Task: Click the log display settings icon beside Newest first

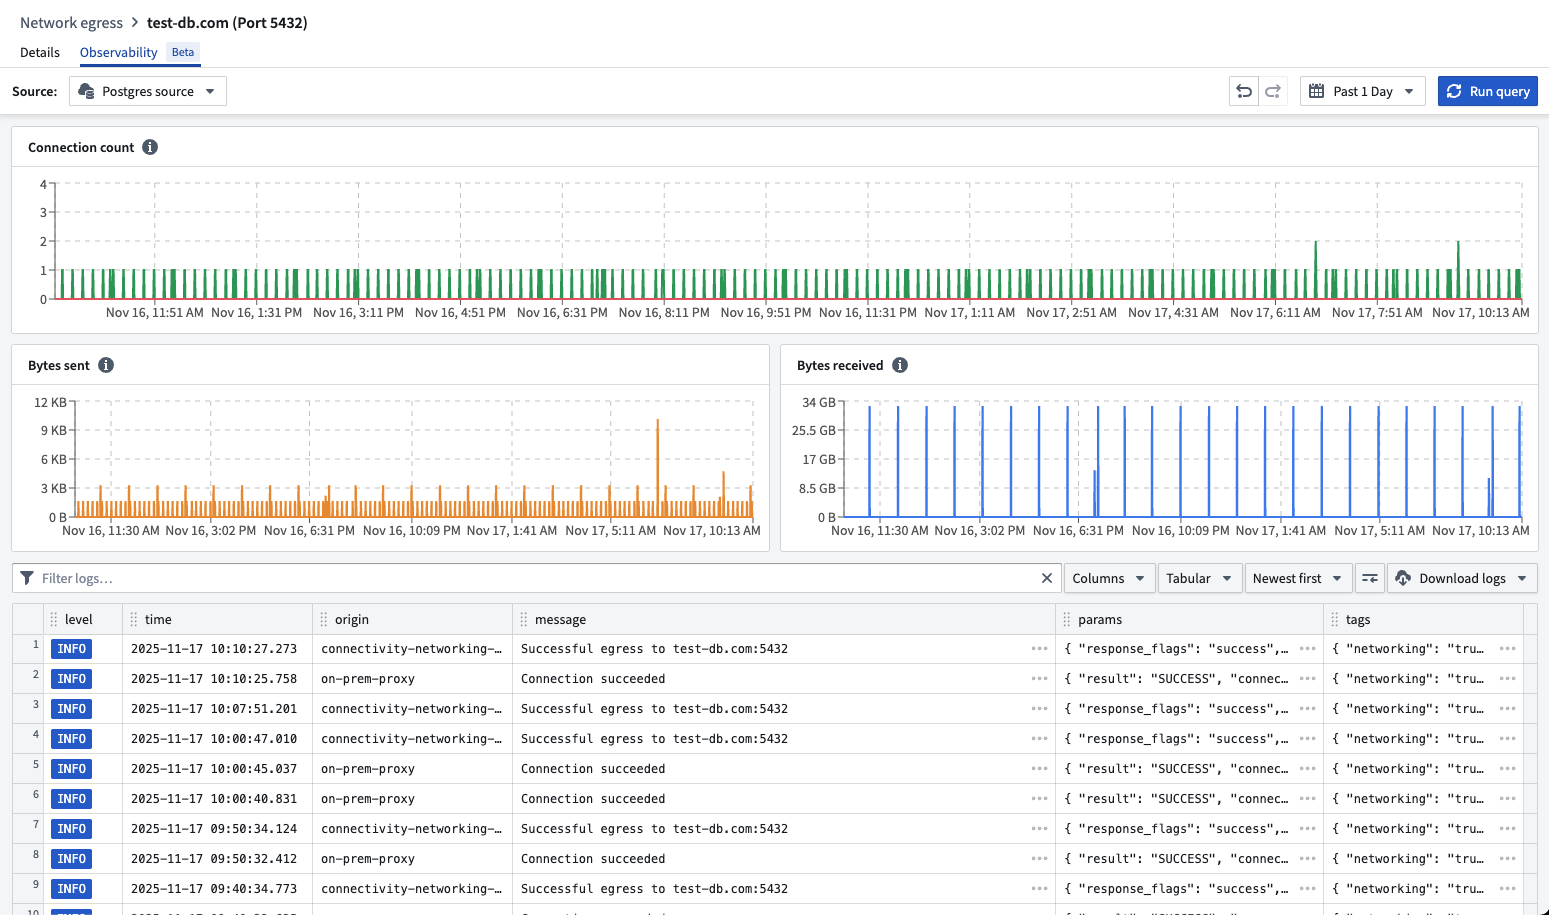Action: point(1369,578)
